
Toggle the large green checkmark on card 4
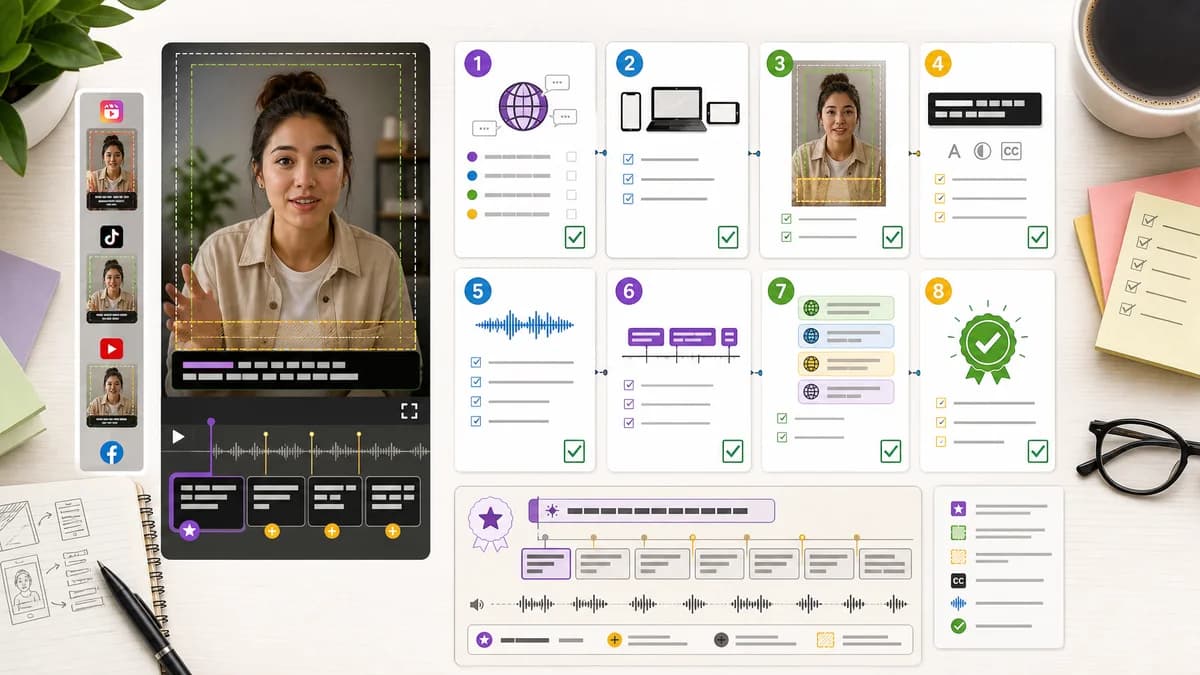coord(1038,237)
